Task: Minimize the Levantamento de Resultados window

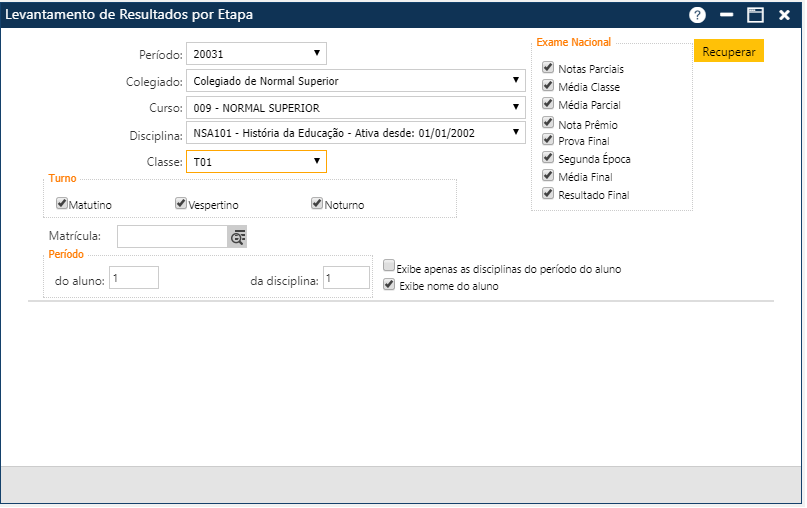Action: point(727,15)
